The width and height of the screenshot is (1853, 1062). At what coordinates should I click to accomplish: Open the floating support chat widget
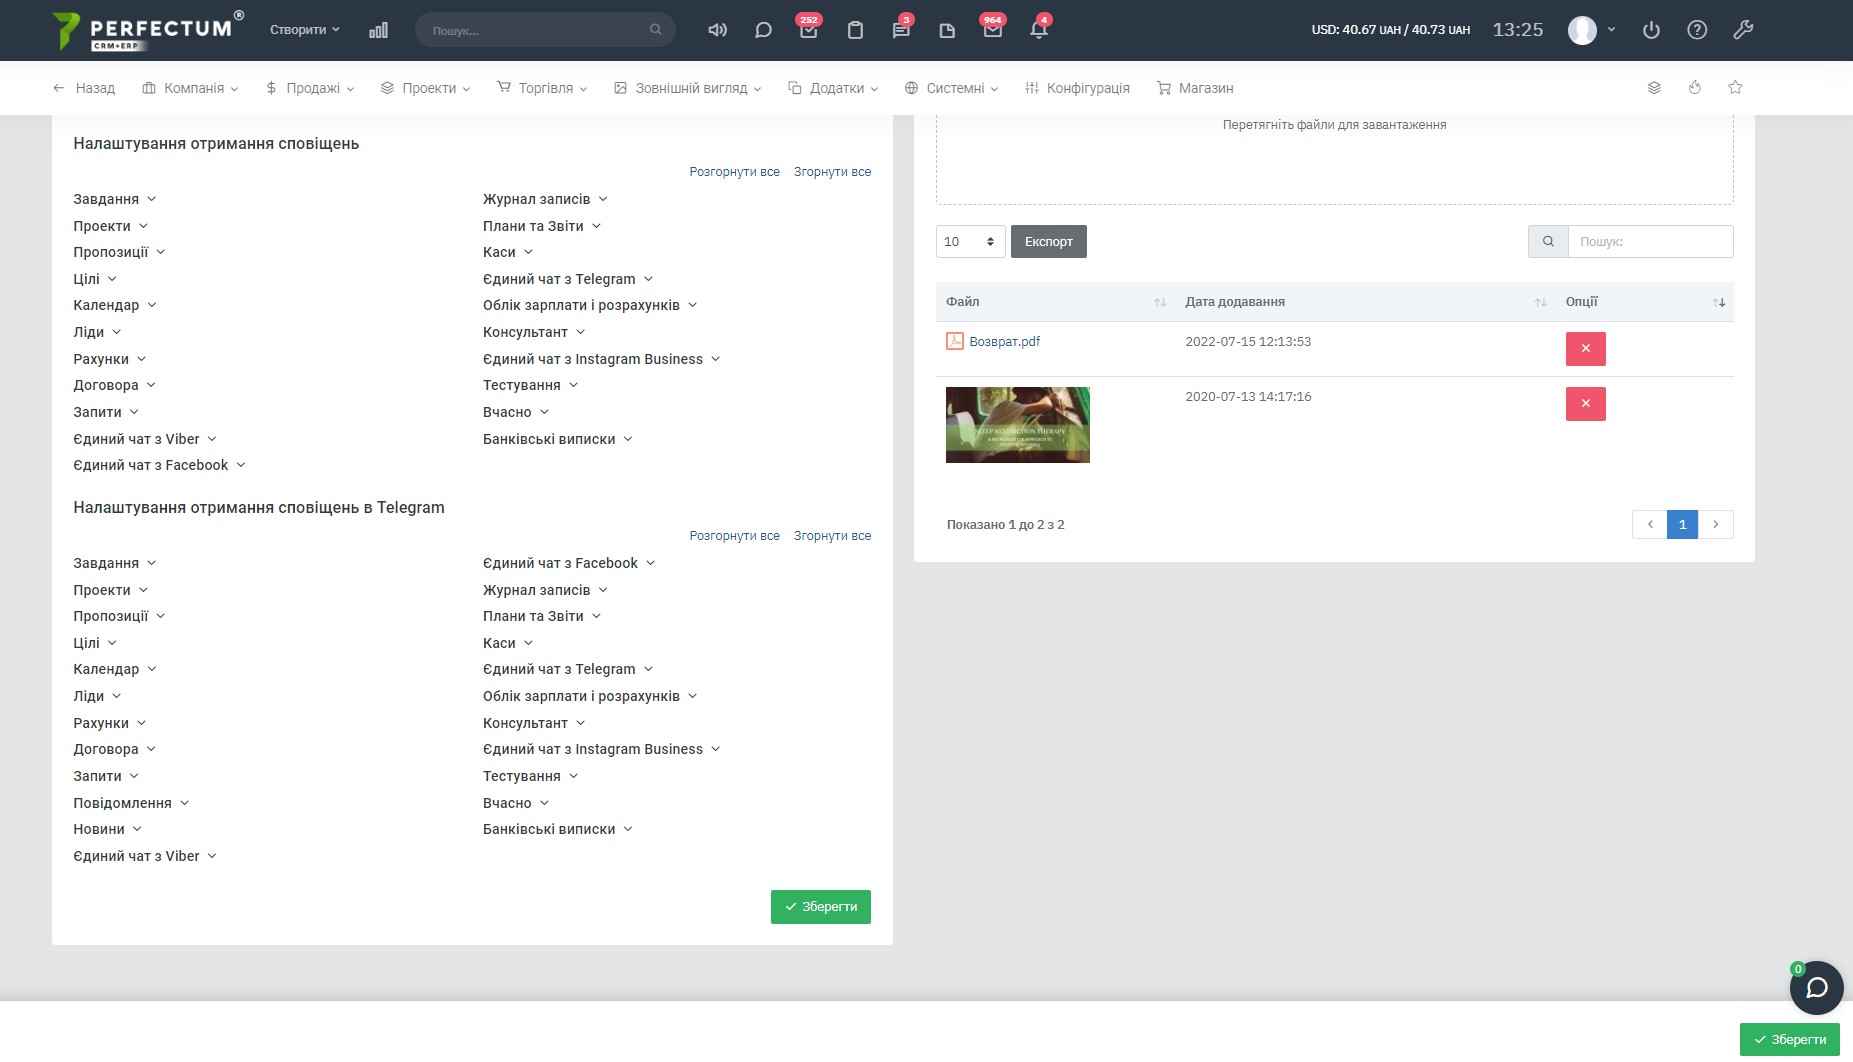coord(1816,988)
